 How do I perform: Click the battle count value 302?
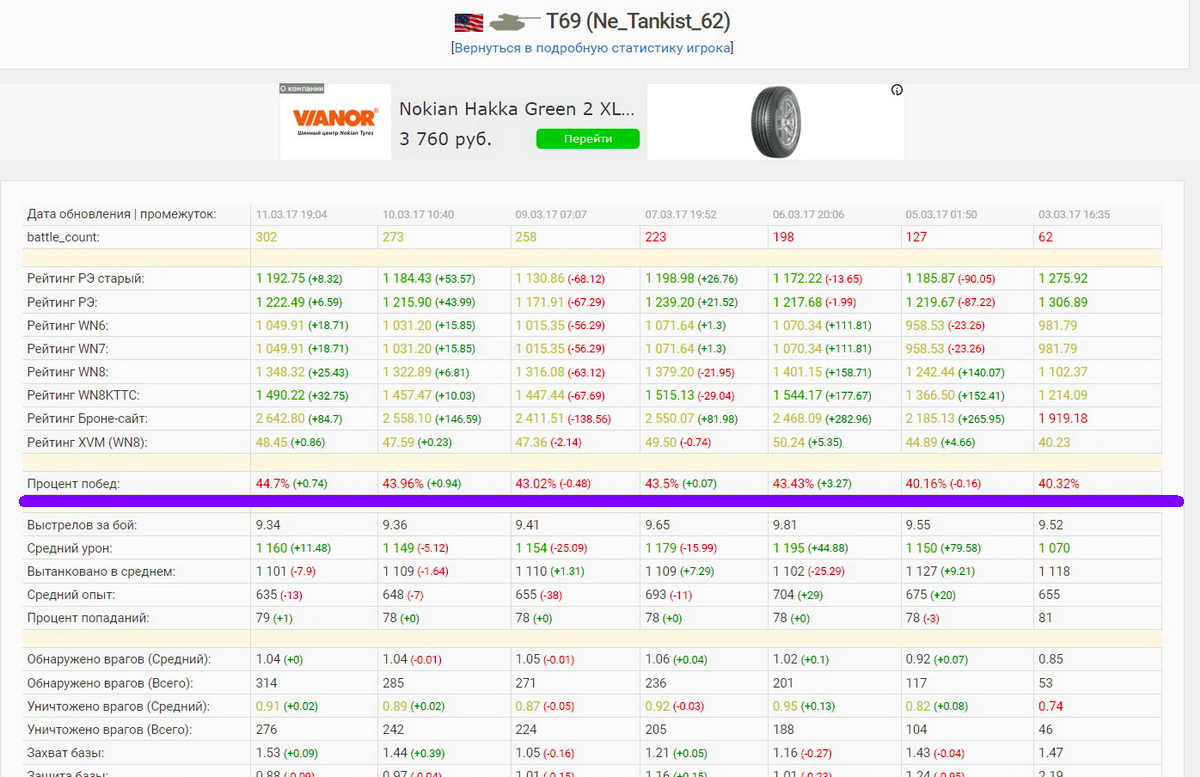coord(267,237)
